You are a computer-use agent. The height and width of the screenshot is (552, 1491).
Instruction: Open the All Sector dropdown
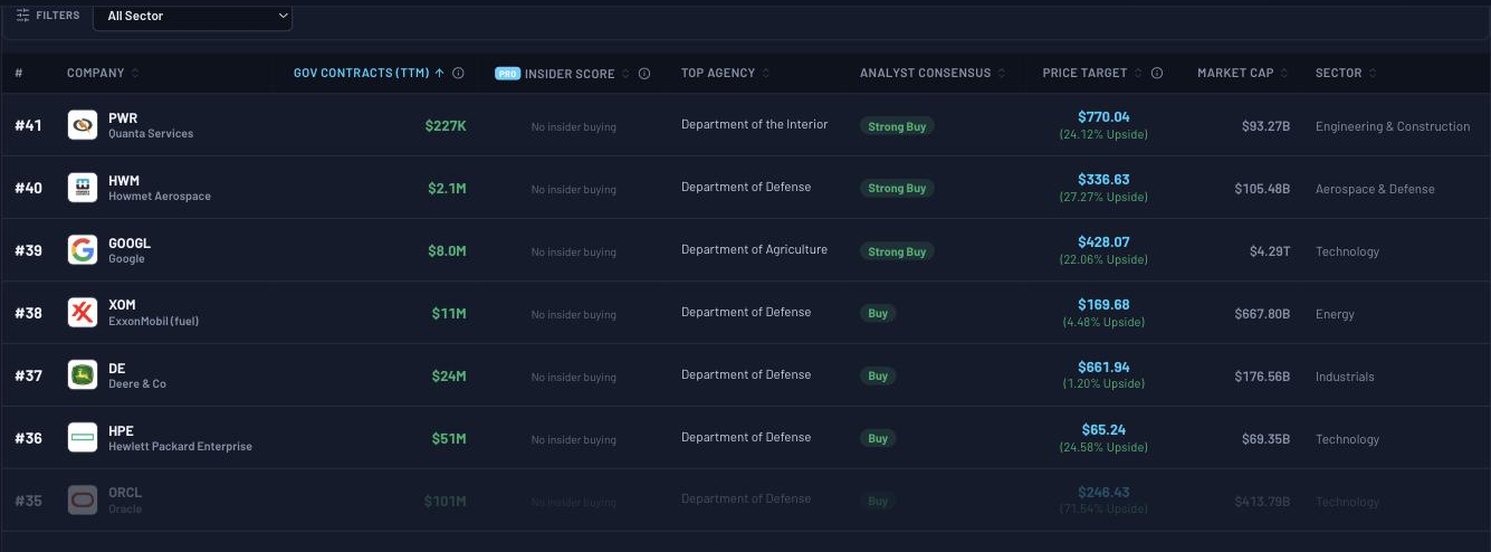click(x=192, y=16)
